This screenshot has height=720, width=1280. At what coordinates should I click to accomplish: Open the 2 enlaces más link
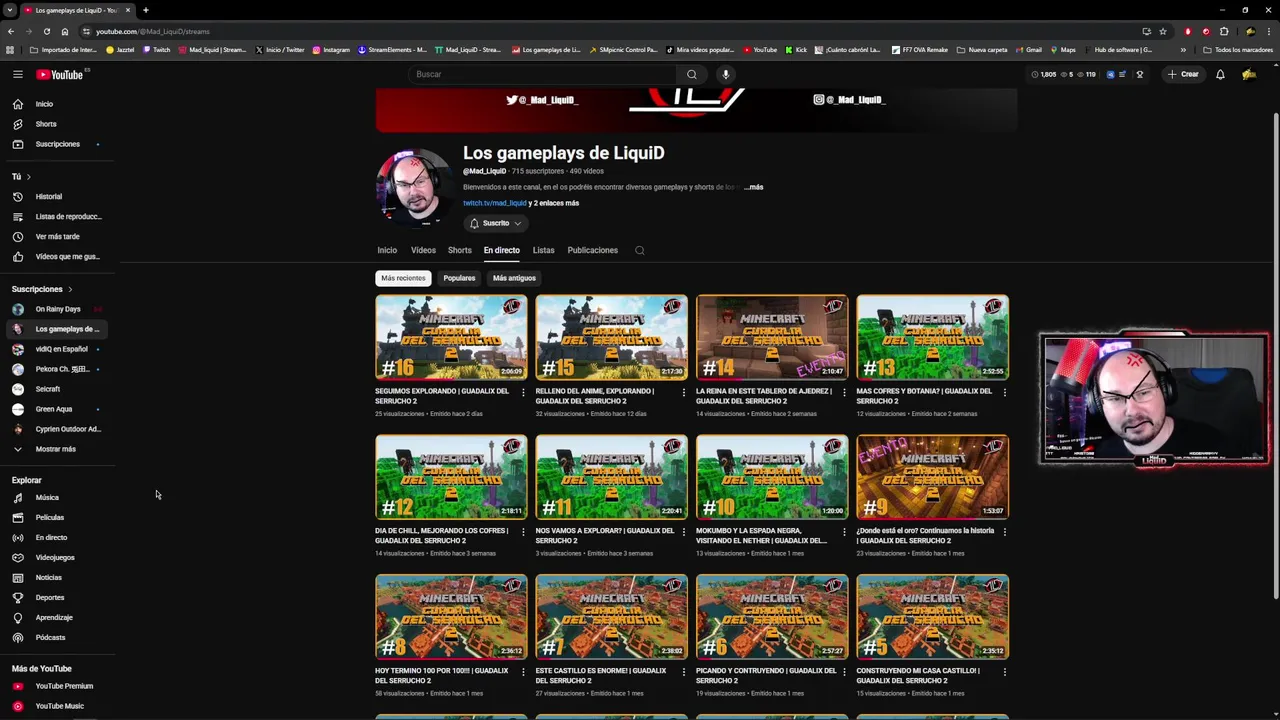556,203
